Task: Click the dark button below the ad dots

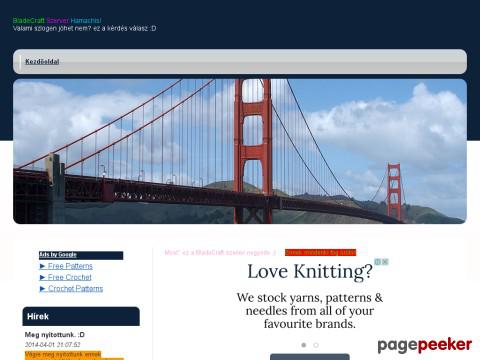Action: coord(310,357)
